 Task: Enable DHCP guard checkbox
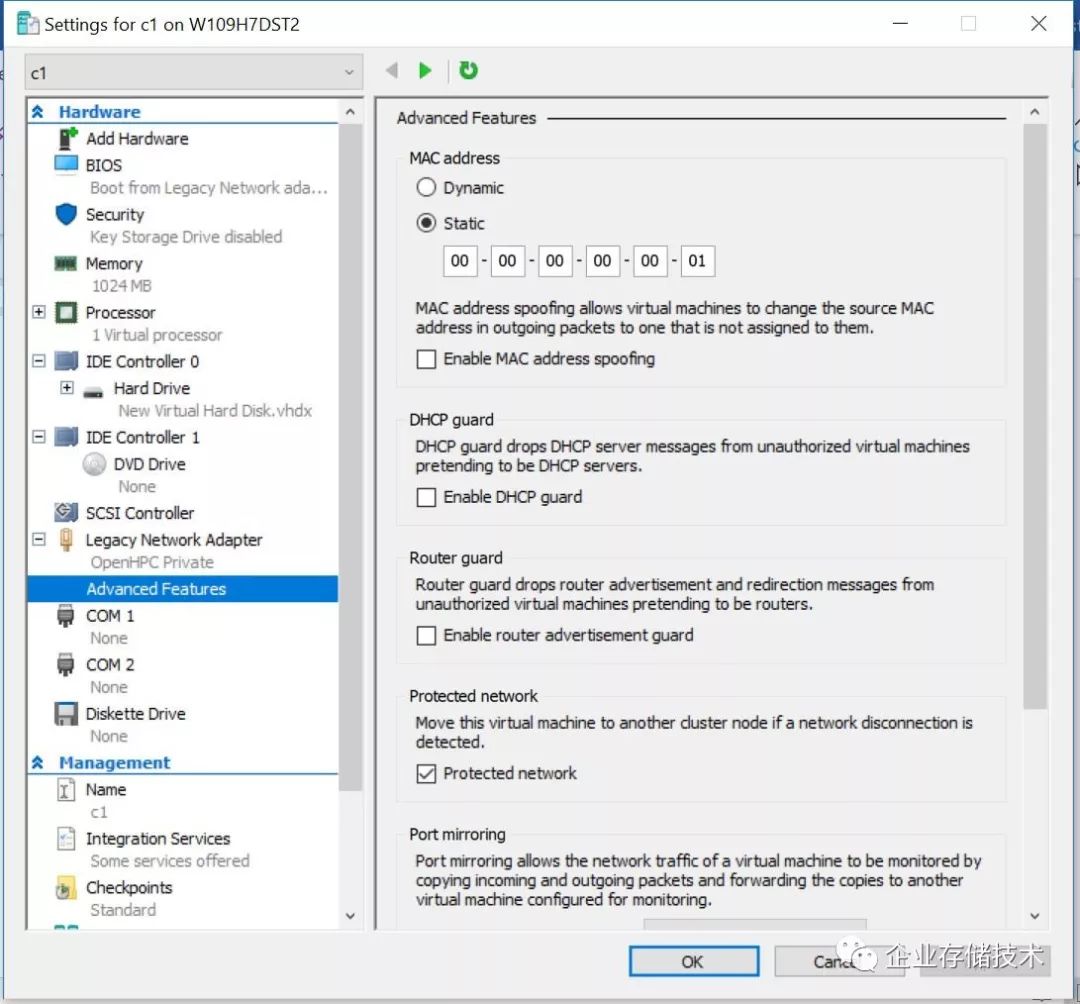click(x=427, y=497)
